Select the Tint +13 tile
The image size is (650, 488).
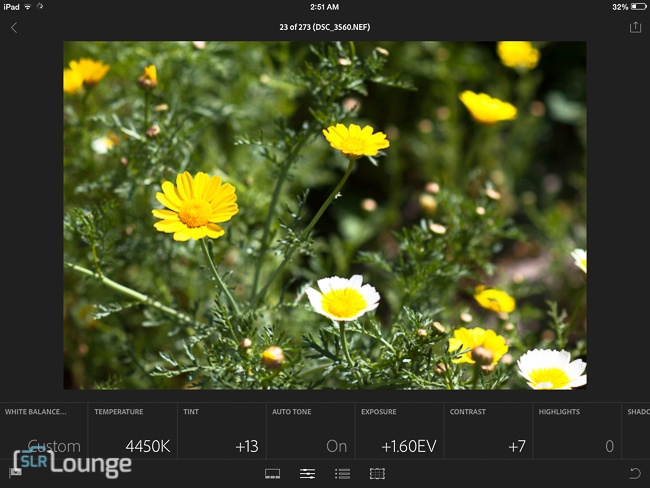[x=222, y=431]
